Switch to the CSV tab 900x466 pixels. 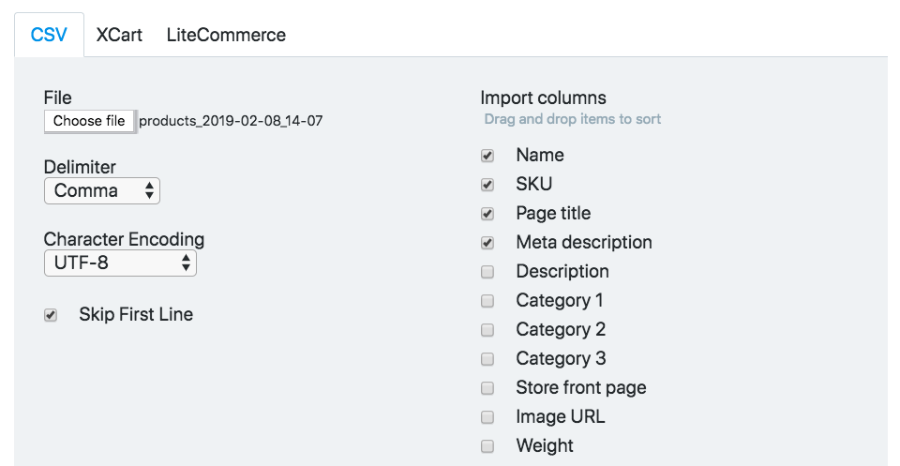(x=49, y=35)
